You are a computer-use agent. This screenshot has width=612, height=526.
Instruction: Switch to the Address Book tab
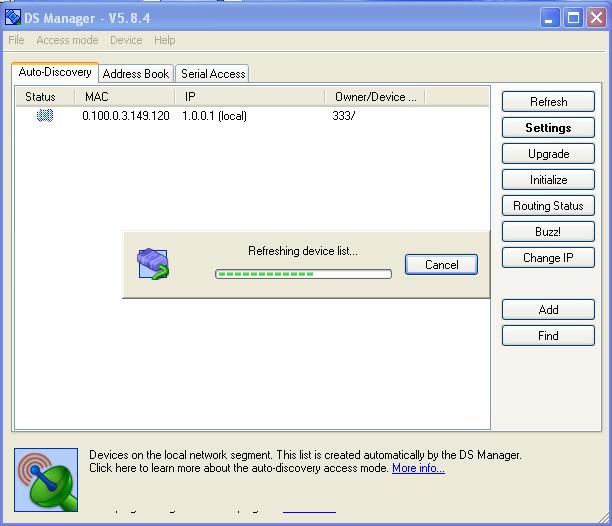coord(136,74)
